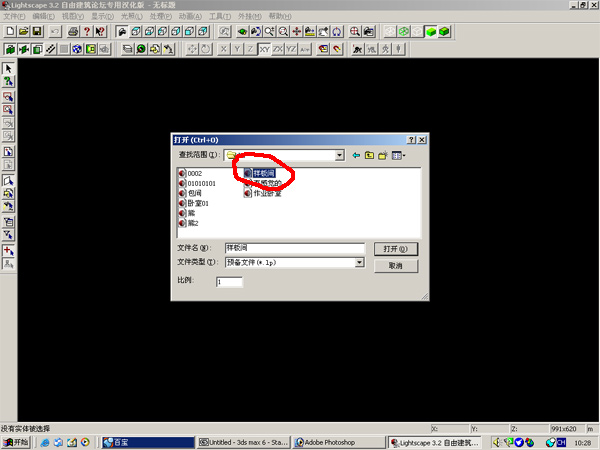Toggle the XY plane constraint button
600x450 pixels.
264,49
